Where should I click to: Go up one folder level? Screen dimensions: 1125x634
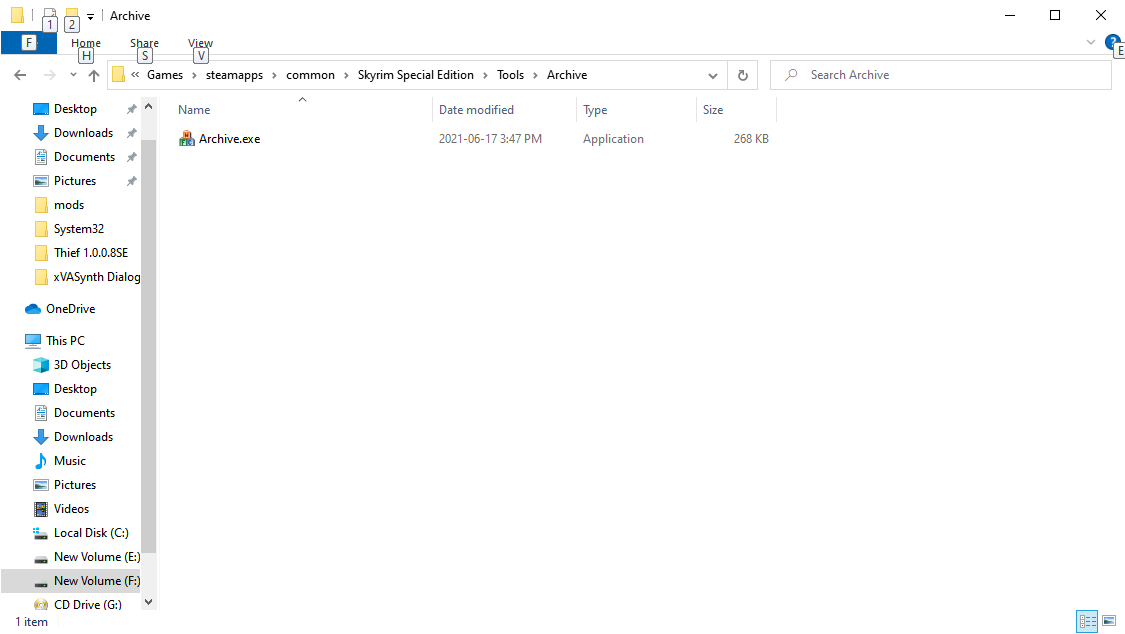coord(93,75)
